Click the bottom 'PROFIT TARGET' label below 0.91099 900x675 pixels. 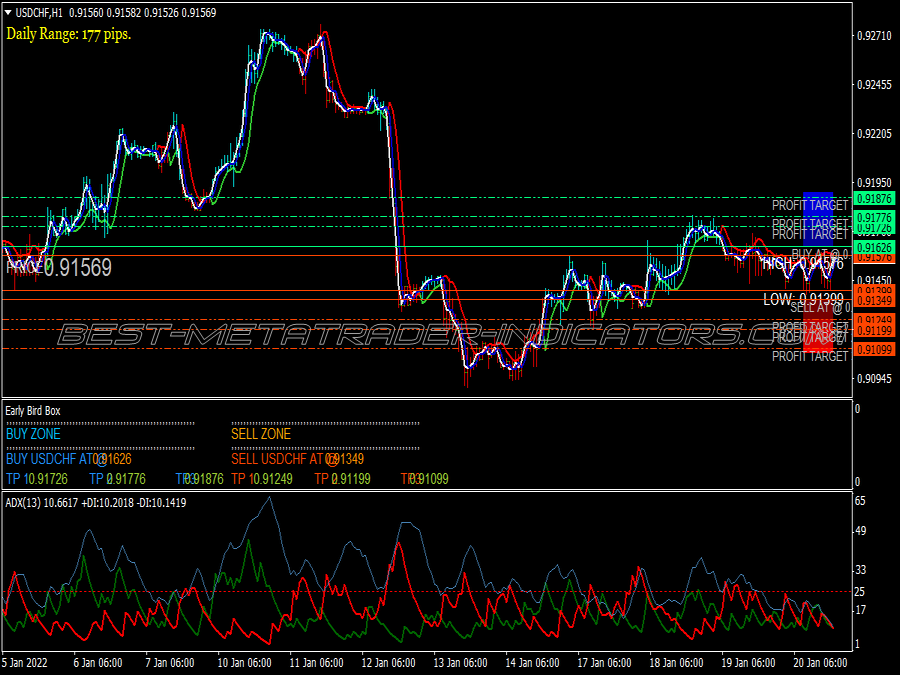[x=810, y=356]
